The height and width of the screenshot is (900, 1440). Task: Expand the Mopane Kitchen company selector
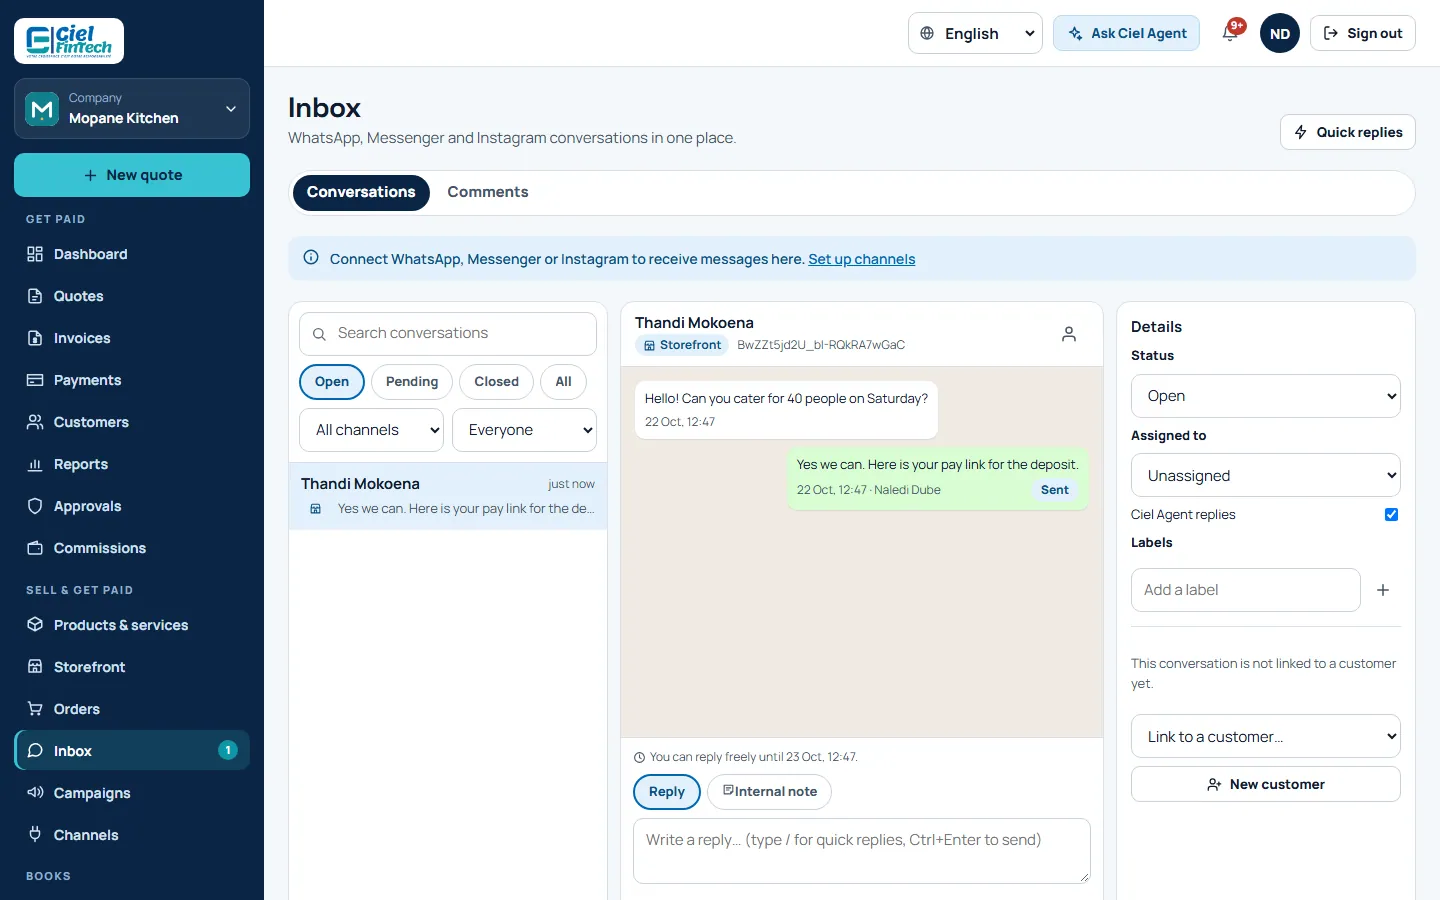point(132,108)
